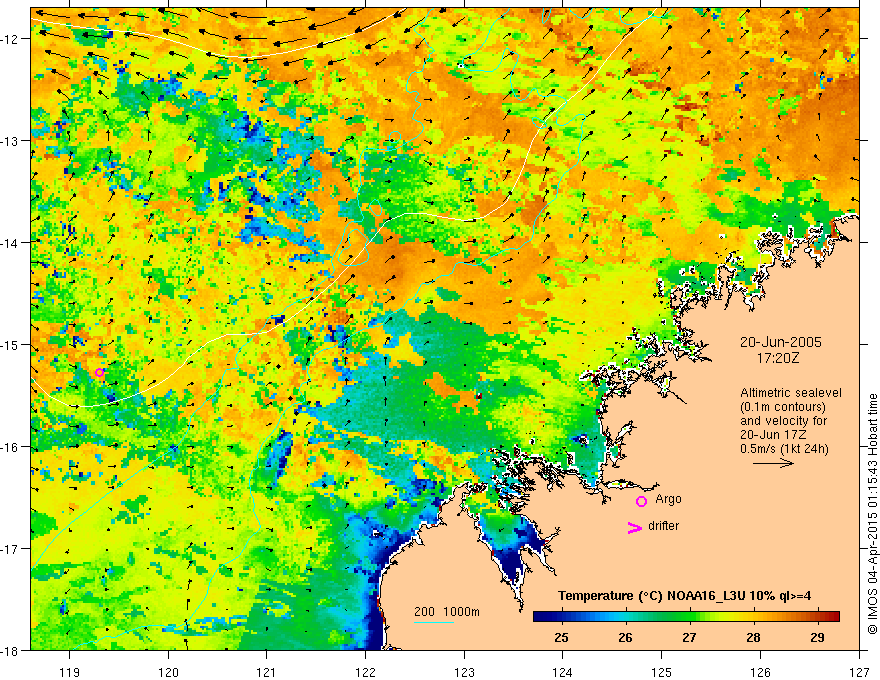Click the longitude axis label 124
Image resolution: width=880 pixels, height=680 pixels.
[x=563, y=672]
